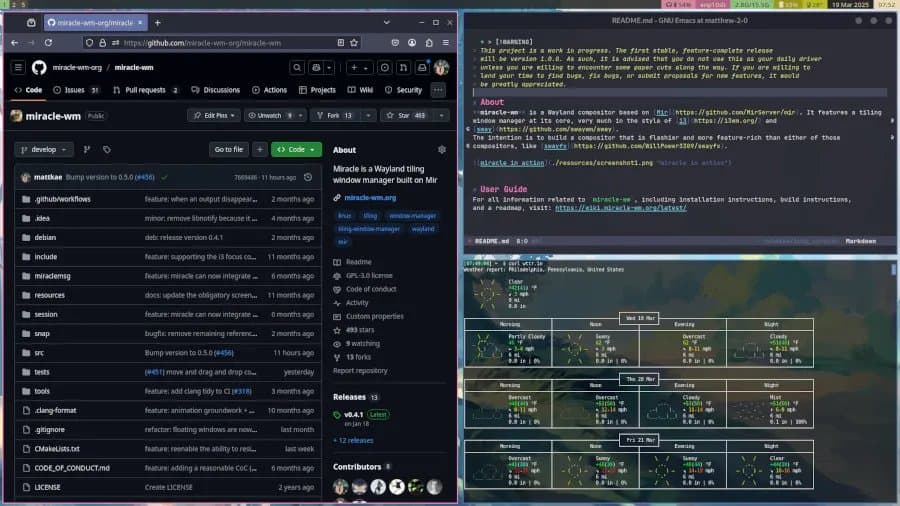The image size is (900, 506).
Task: Bookmark this page with star icon
Action: (x=354, y=42)
